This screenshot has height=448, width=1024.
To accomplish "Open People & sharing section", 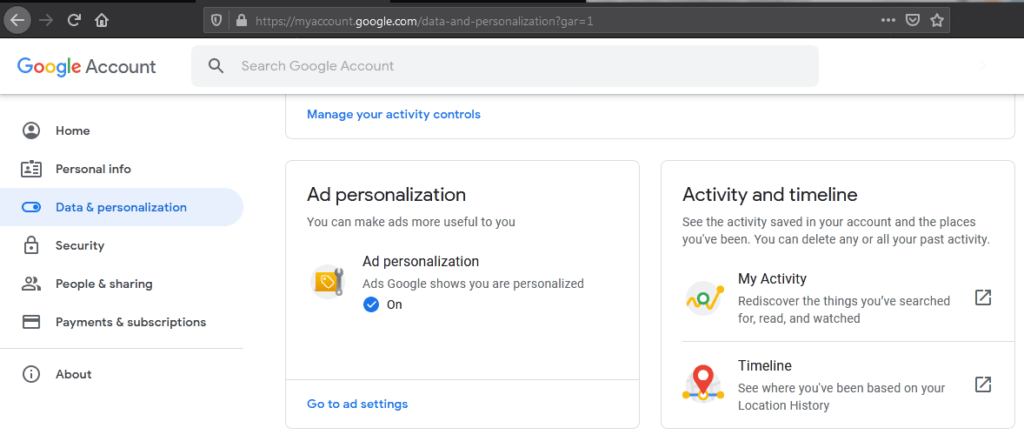I will click(x=104, y=284).
